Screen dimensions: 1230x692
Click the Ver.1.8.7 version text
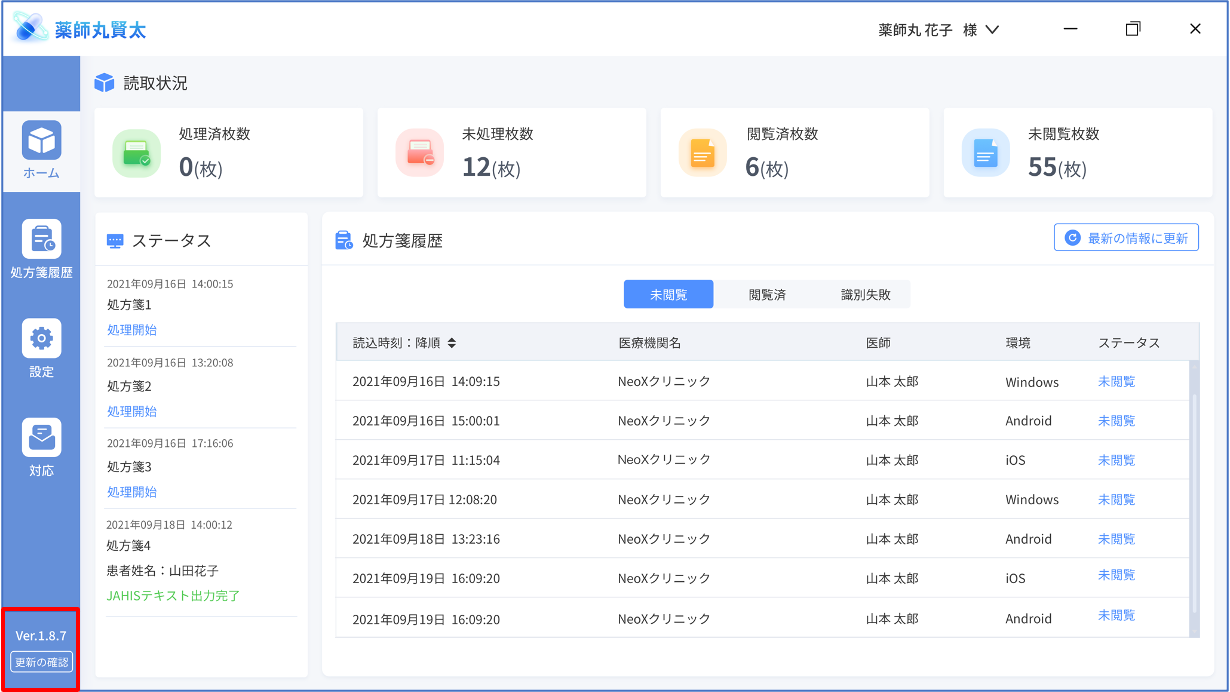[x=41, y=636]
